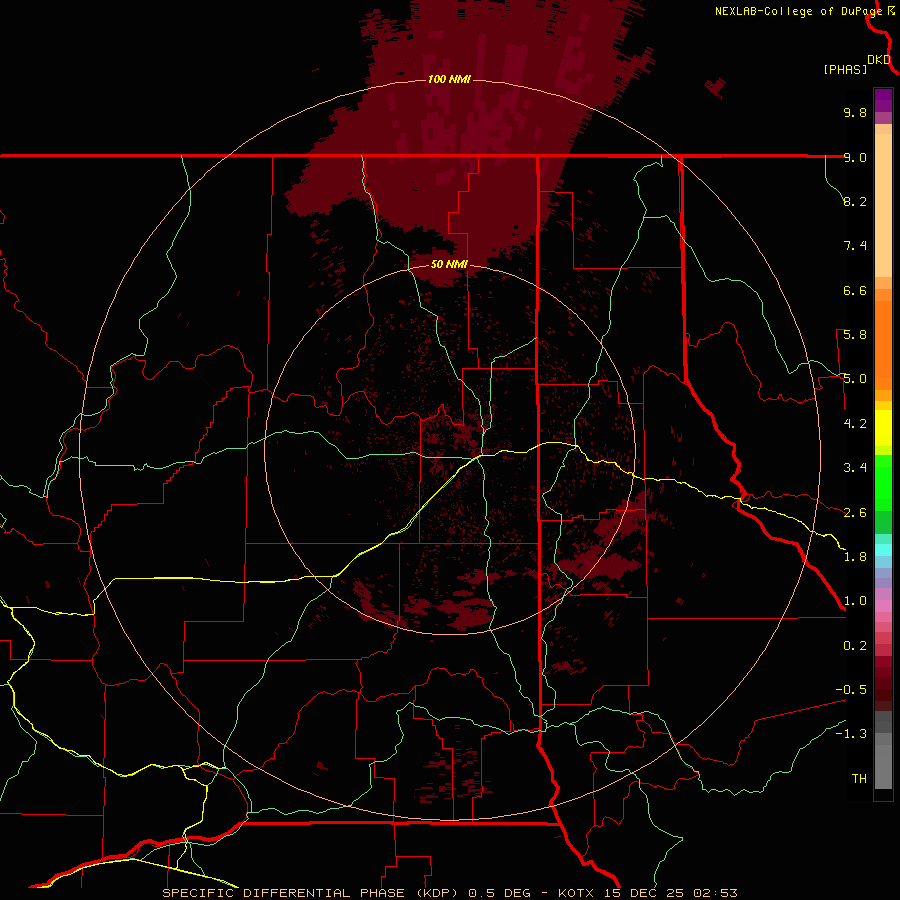Click the DKD label above the scale
The width and height of the screenshot is (900, 900).
879,59
